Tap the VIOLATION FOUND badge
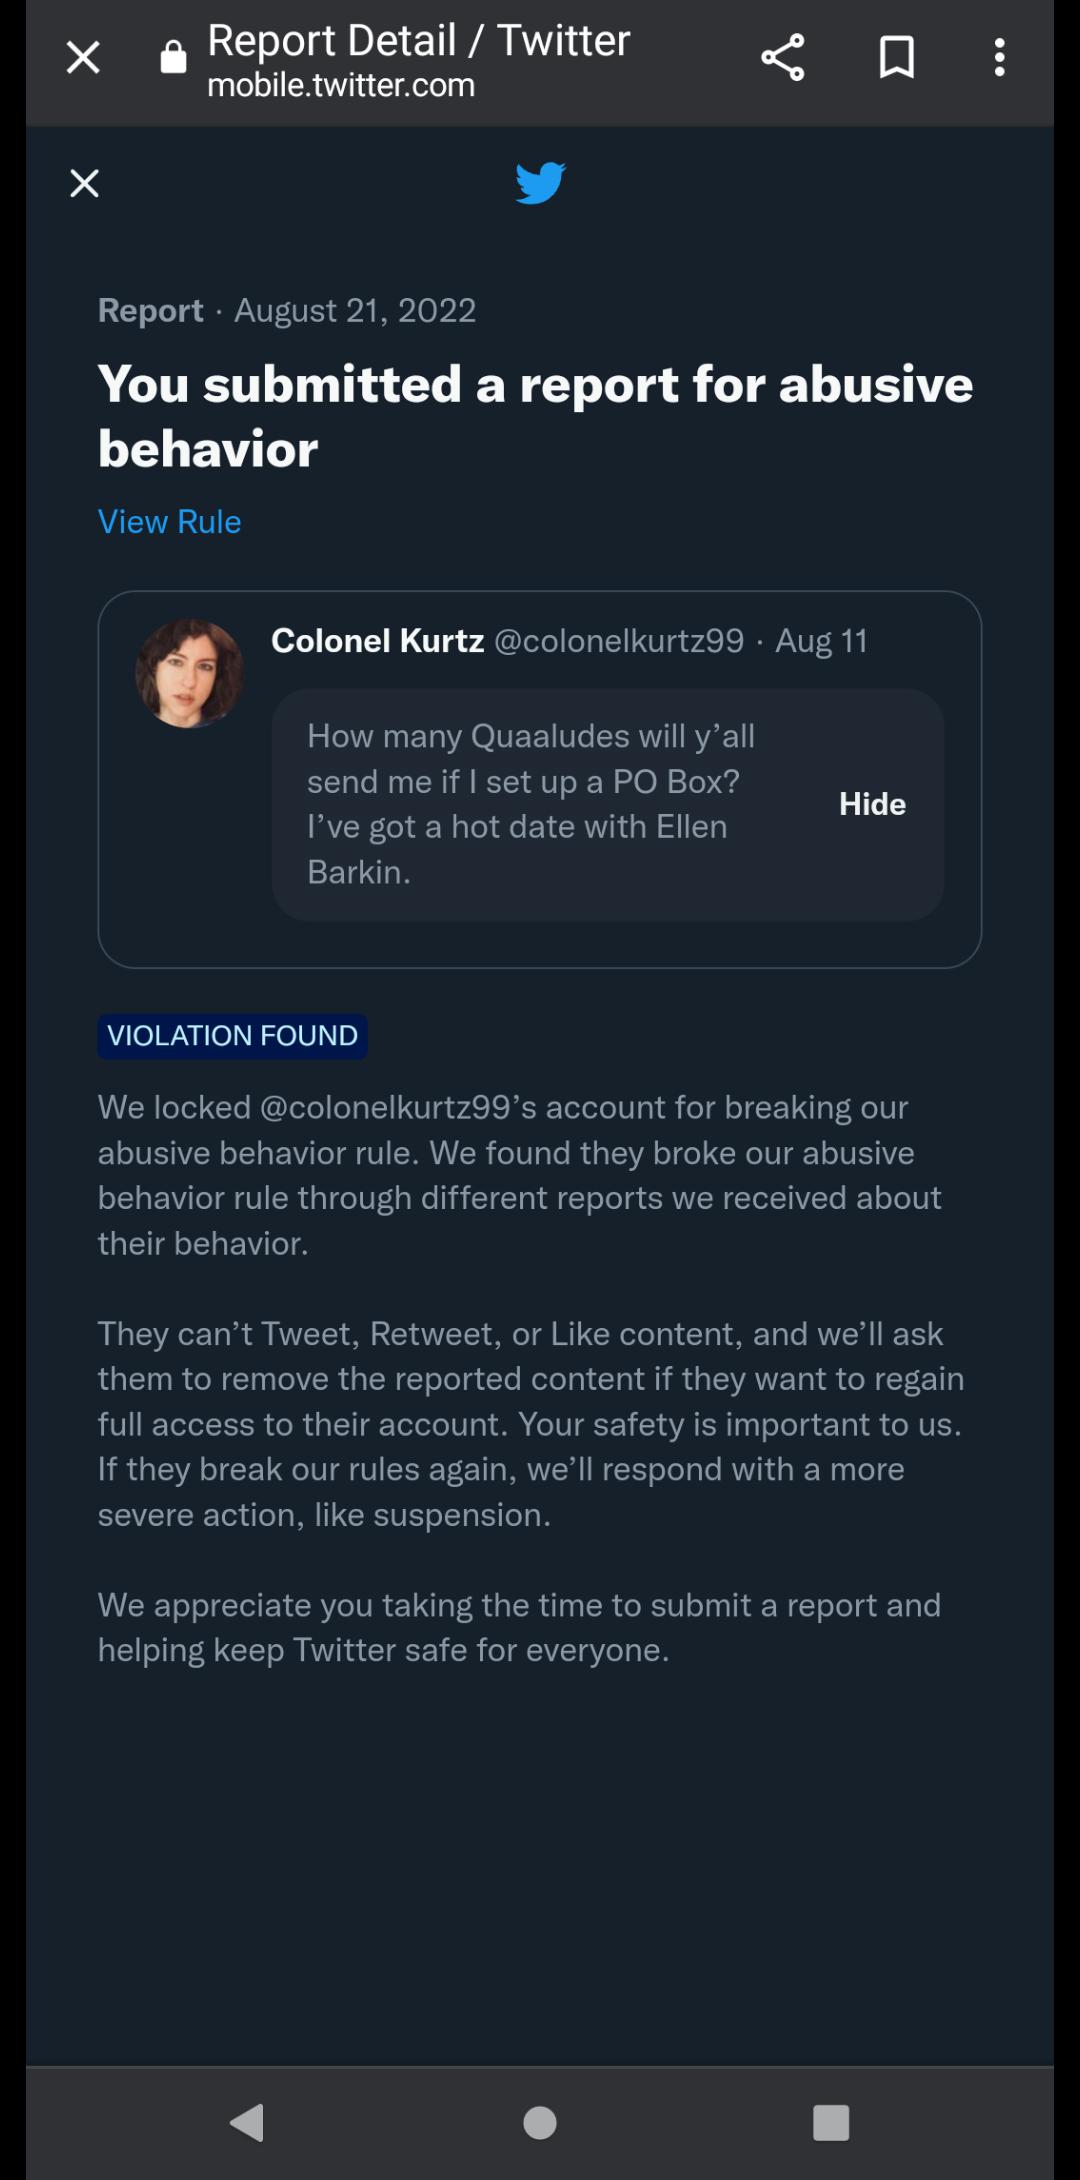The width and height of the screenshot is (1080, 2180). point(232,1036)
